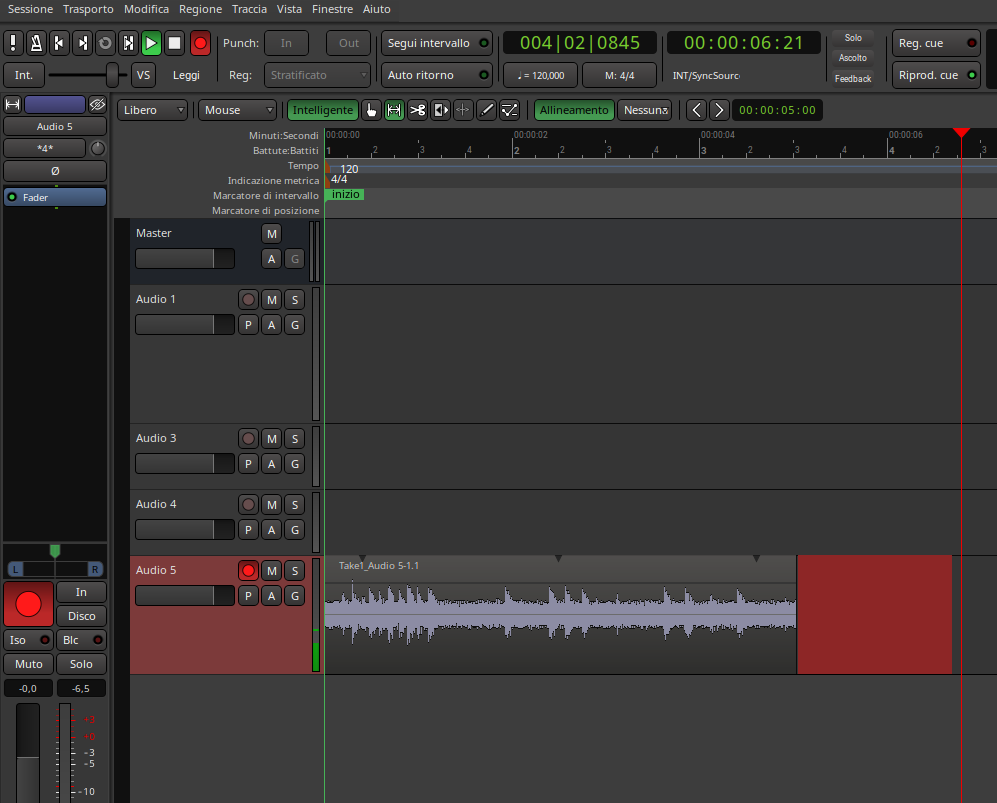Select the Draw (pencil) tool

pos(486,110)
